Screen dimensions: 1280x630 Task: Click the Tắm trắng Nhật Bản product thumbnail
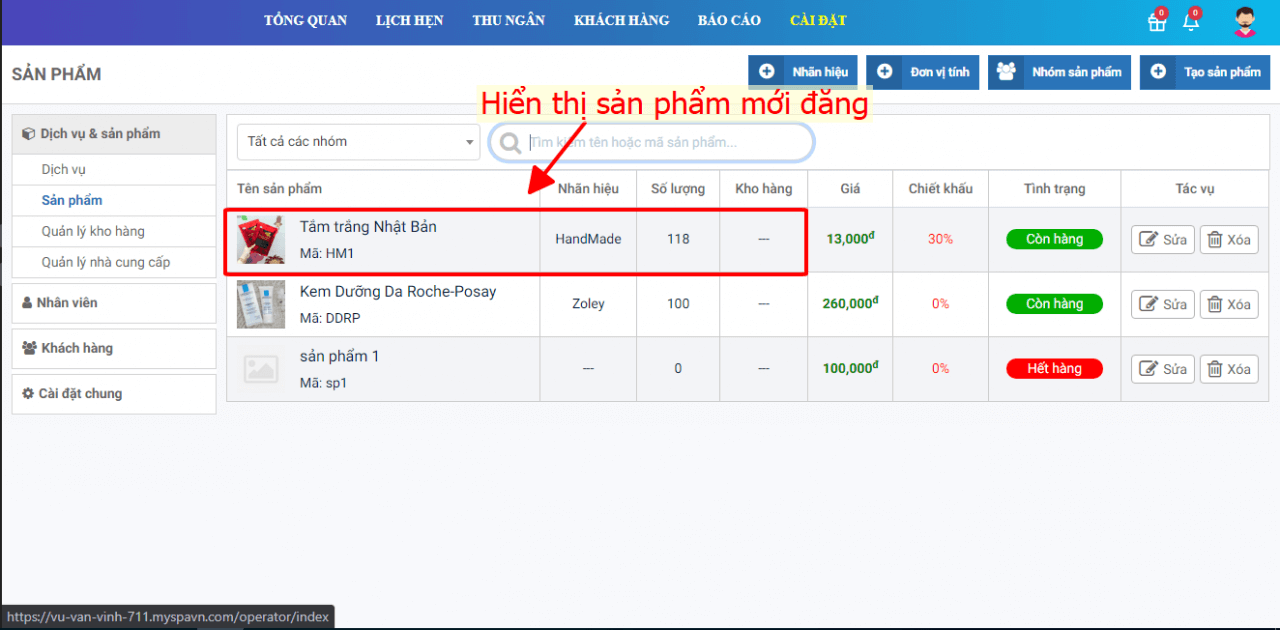click(x=260, y=240)
